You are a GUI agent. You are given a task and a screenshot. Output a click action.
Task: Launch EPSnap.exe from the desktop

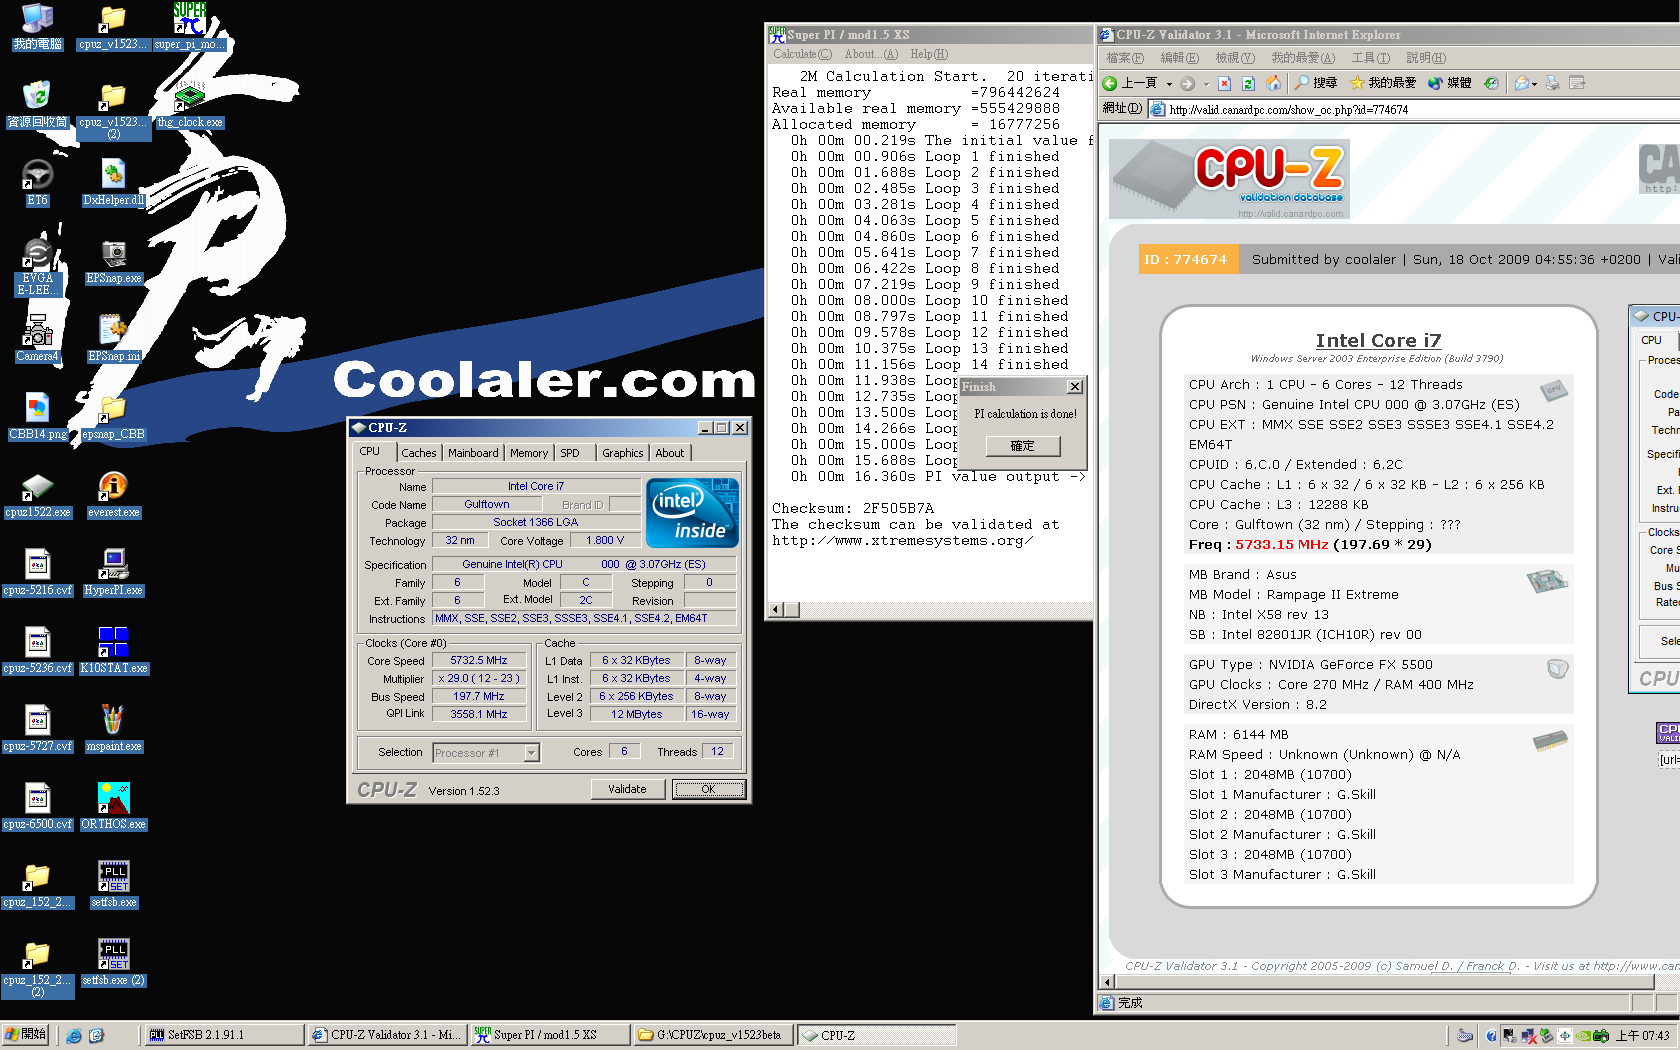pos(113,260)
